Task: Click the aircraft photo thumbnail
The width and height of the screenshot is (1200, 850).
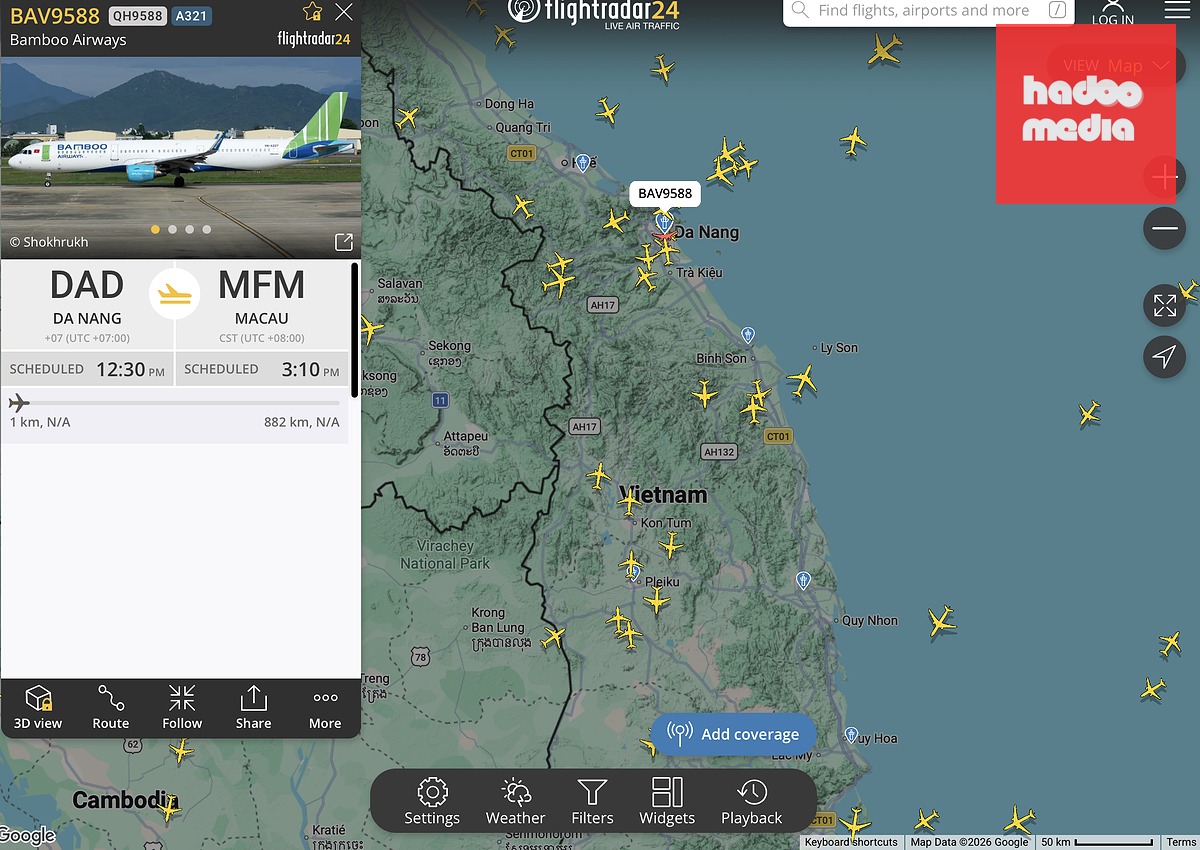Action: coord(180,157)
